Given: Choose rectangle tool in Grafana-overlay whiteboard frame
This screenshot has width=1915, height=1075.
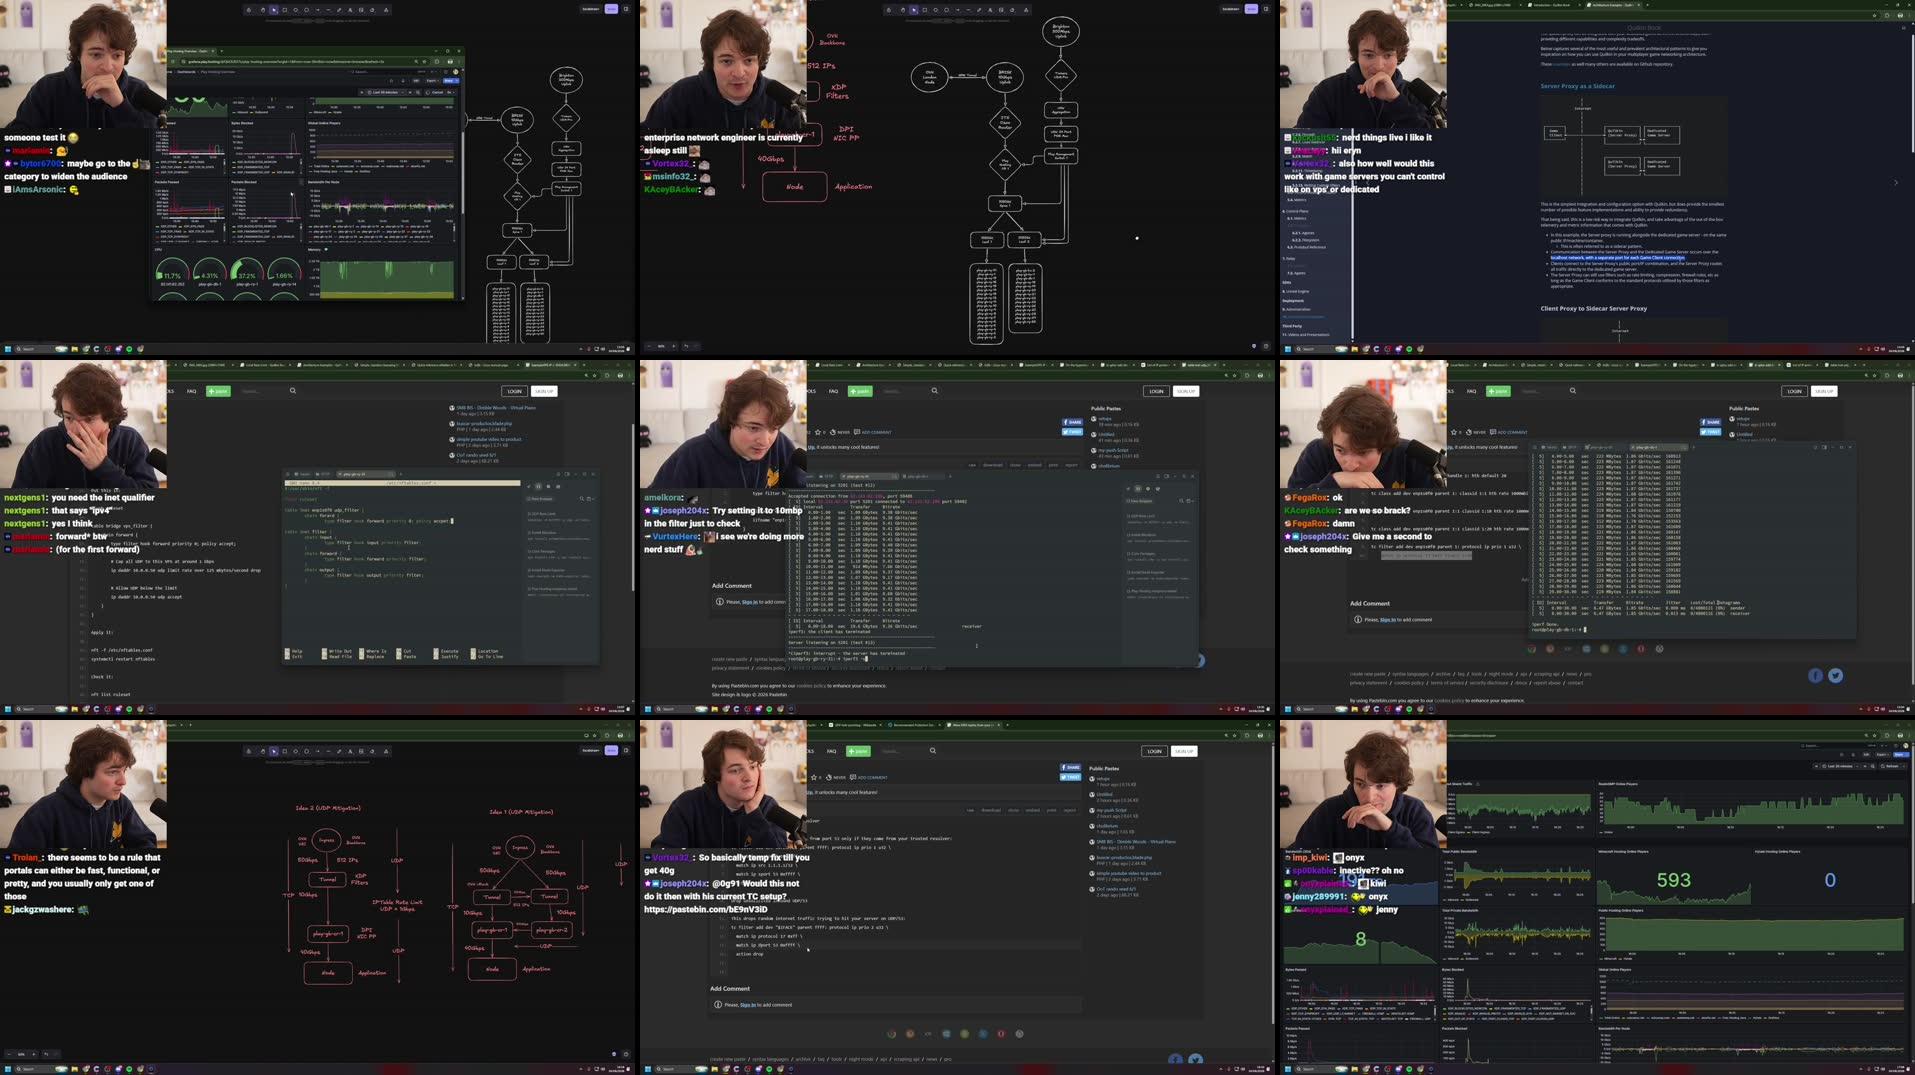Looking at the screenshot, I should point(285,9).
